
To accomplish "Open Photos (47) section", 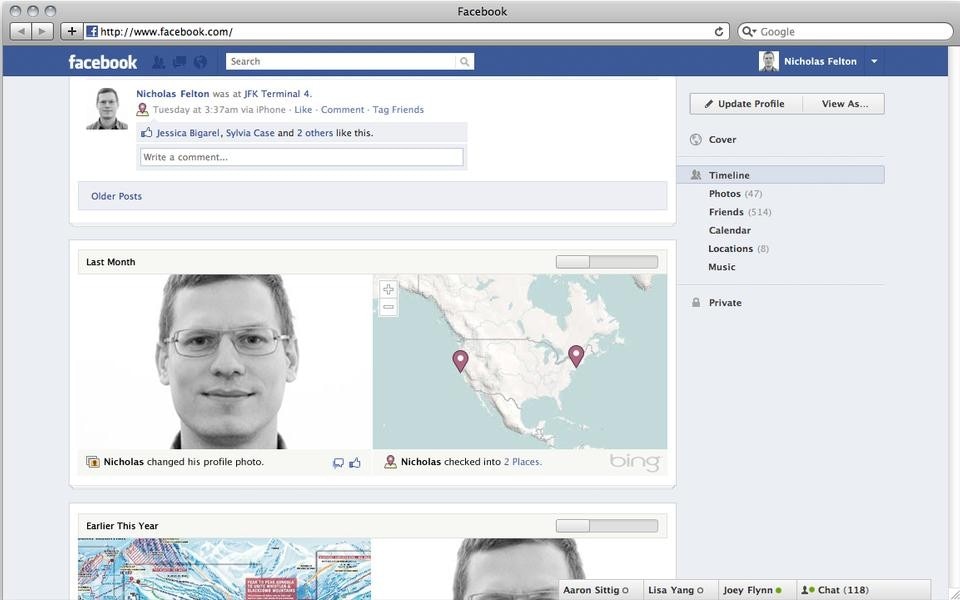I will 735,193.
